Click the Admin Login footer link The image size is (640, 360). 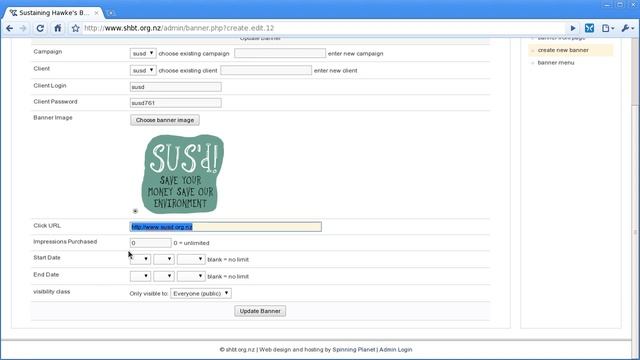pos(396,350)
